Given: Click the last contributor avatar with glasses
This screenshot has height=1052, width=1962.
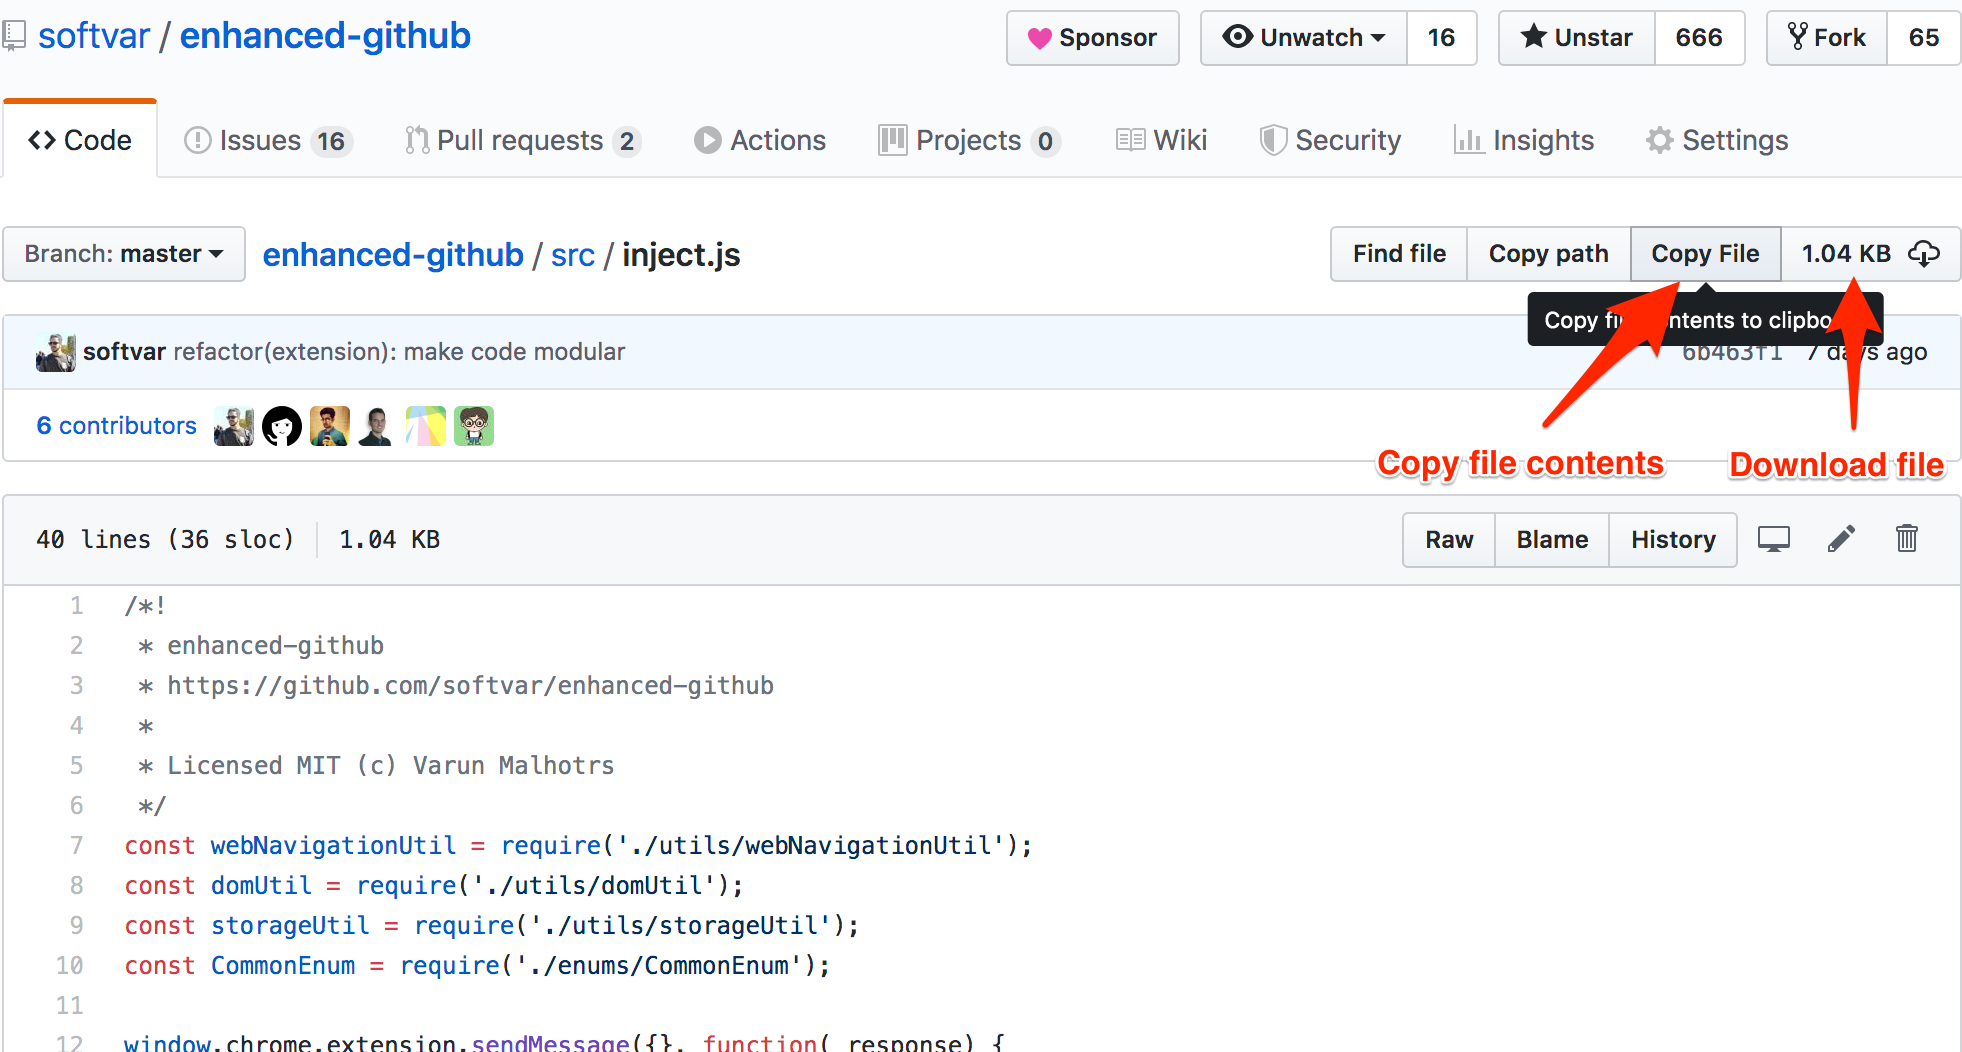Looking at the screenshot, I should point(473,426).
